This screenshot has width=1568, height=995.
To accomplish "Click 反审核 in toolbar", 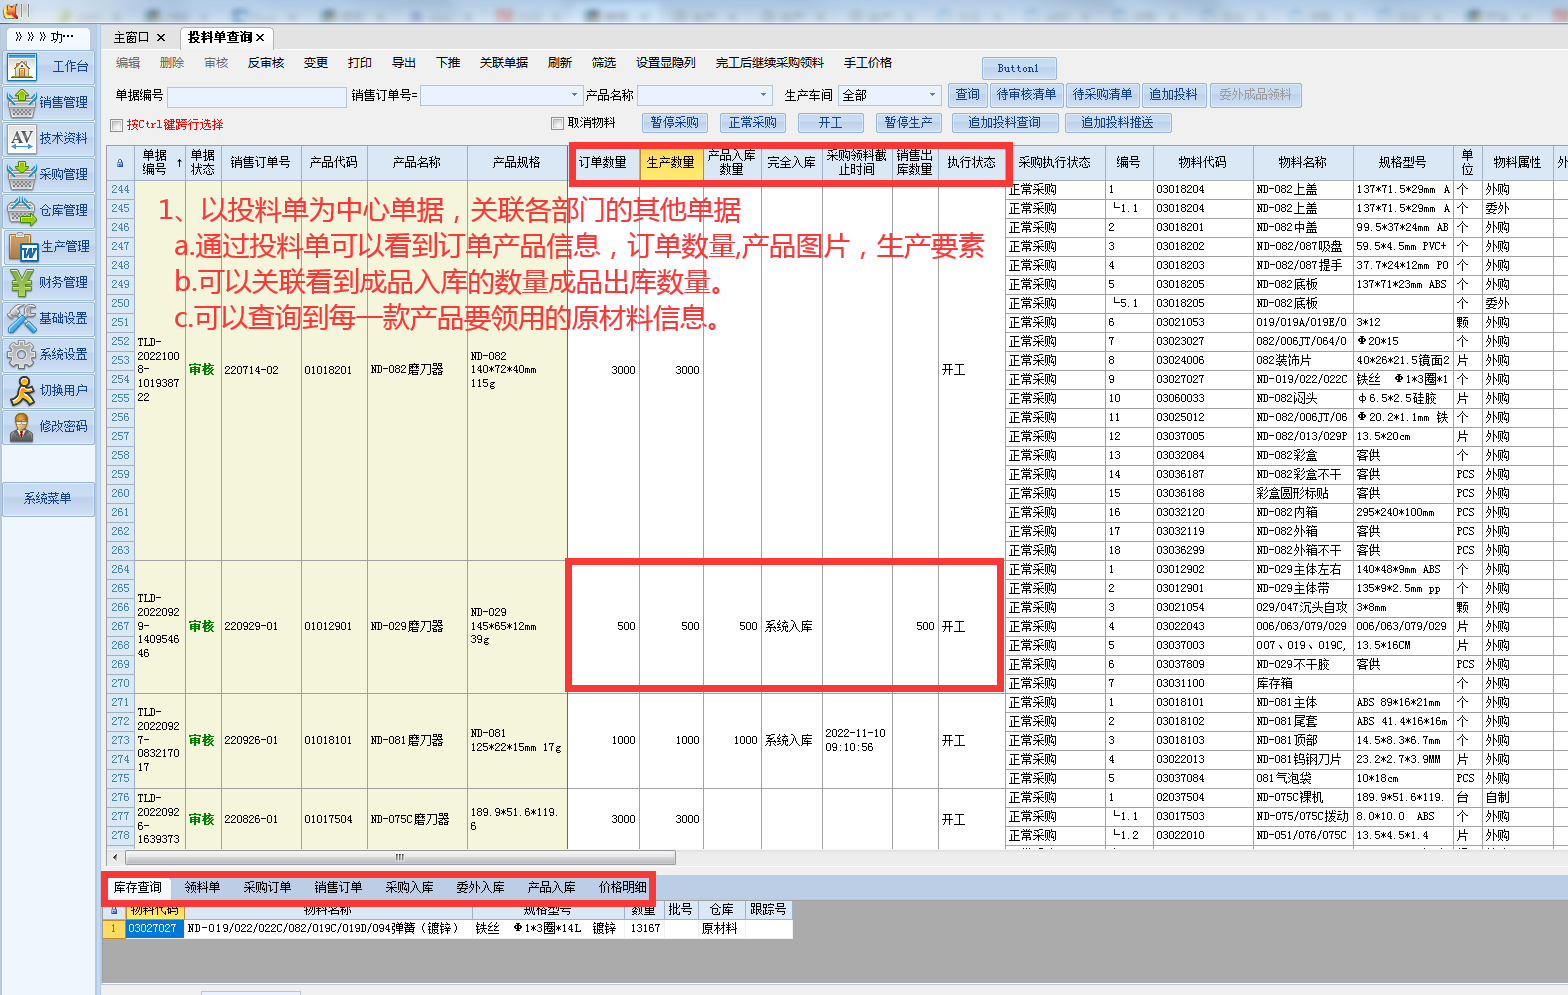I will pyautogui.click(x=266, y=63).
